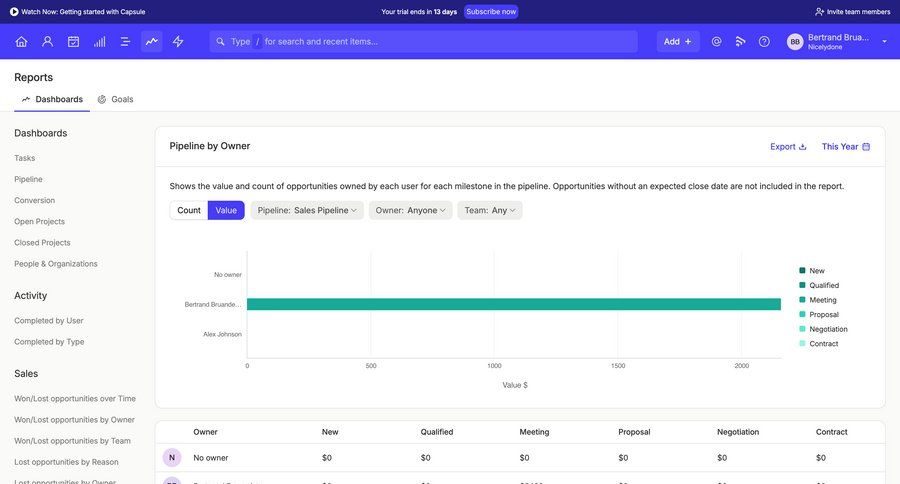Image resolution: width=900 pixels, height=484 pixels.
Task: Toggle the Meeting series in the legend
Action: [x=822, y=300]
